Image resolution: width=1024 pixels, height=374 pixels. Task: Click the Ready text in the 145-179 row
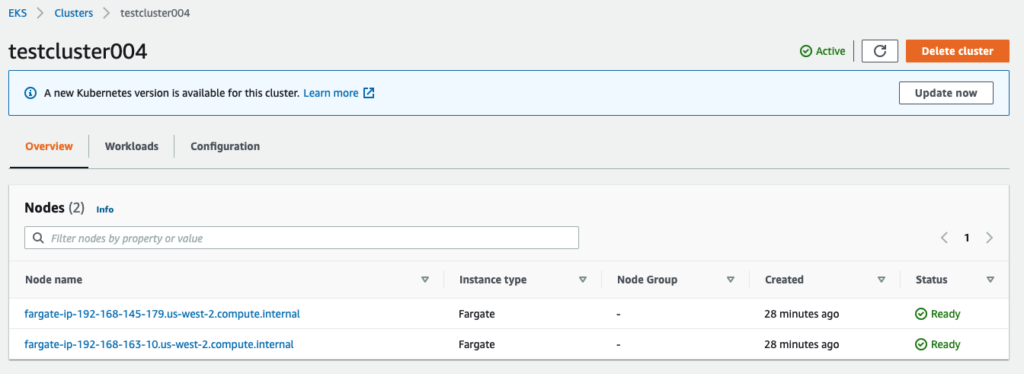click(946, 314)
